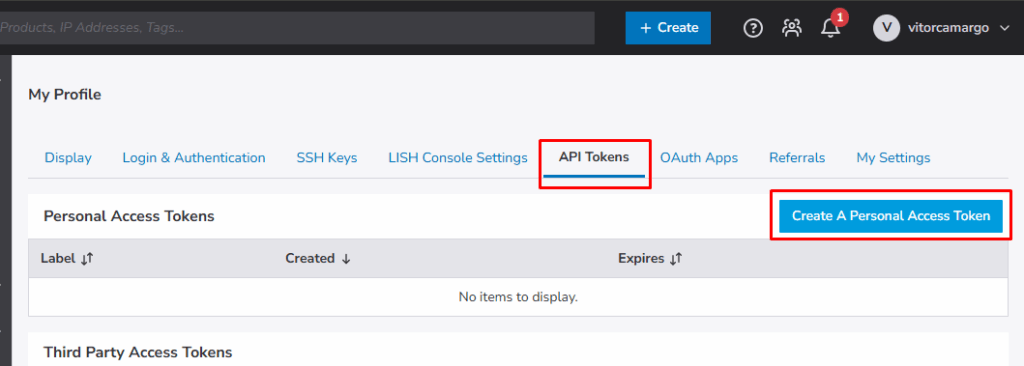The width and height of the screenshot is (1024, 366).
Task: Switch to the Display tab
Action: [68, 158]
